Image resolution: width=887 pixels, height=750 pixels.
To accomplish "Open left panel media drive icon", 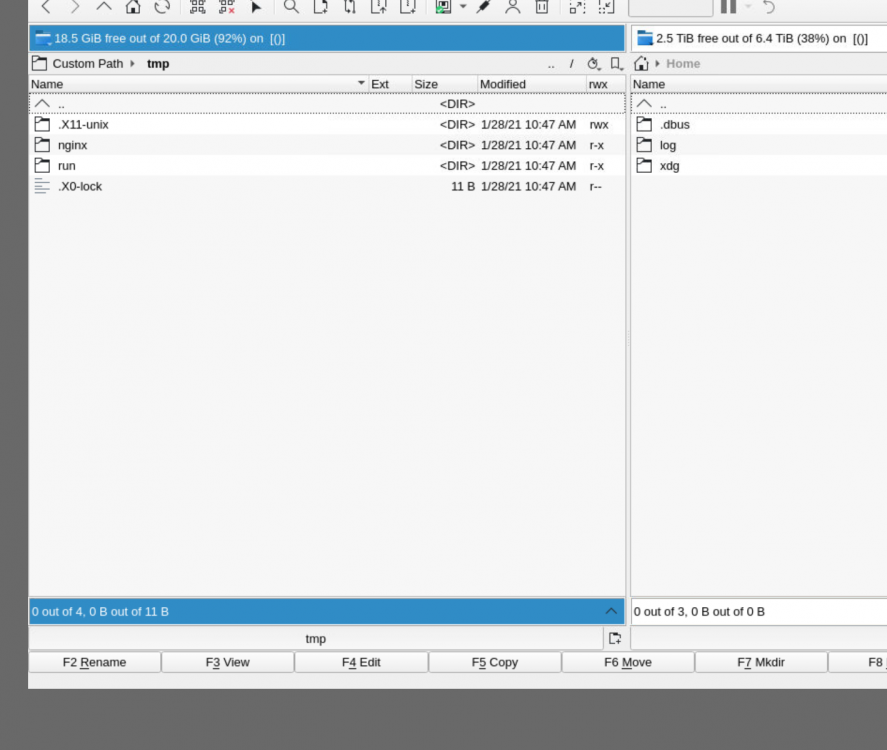I will click(x=43, y=38).
